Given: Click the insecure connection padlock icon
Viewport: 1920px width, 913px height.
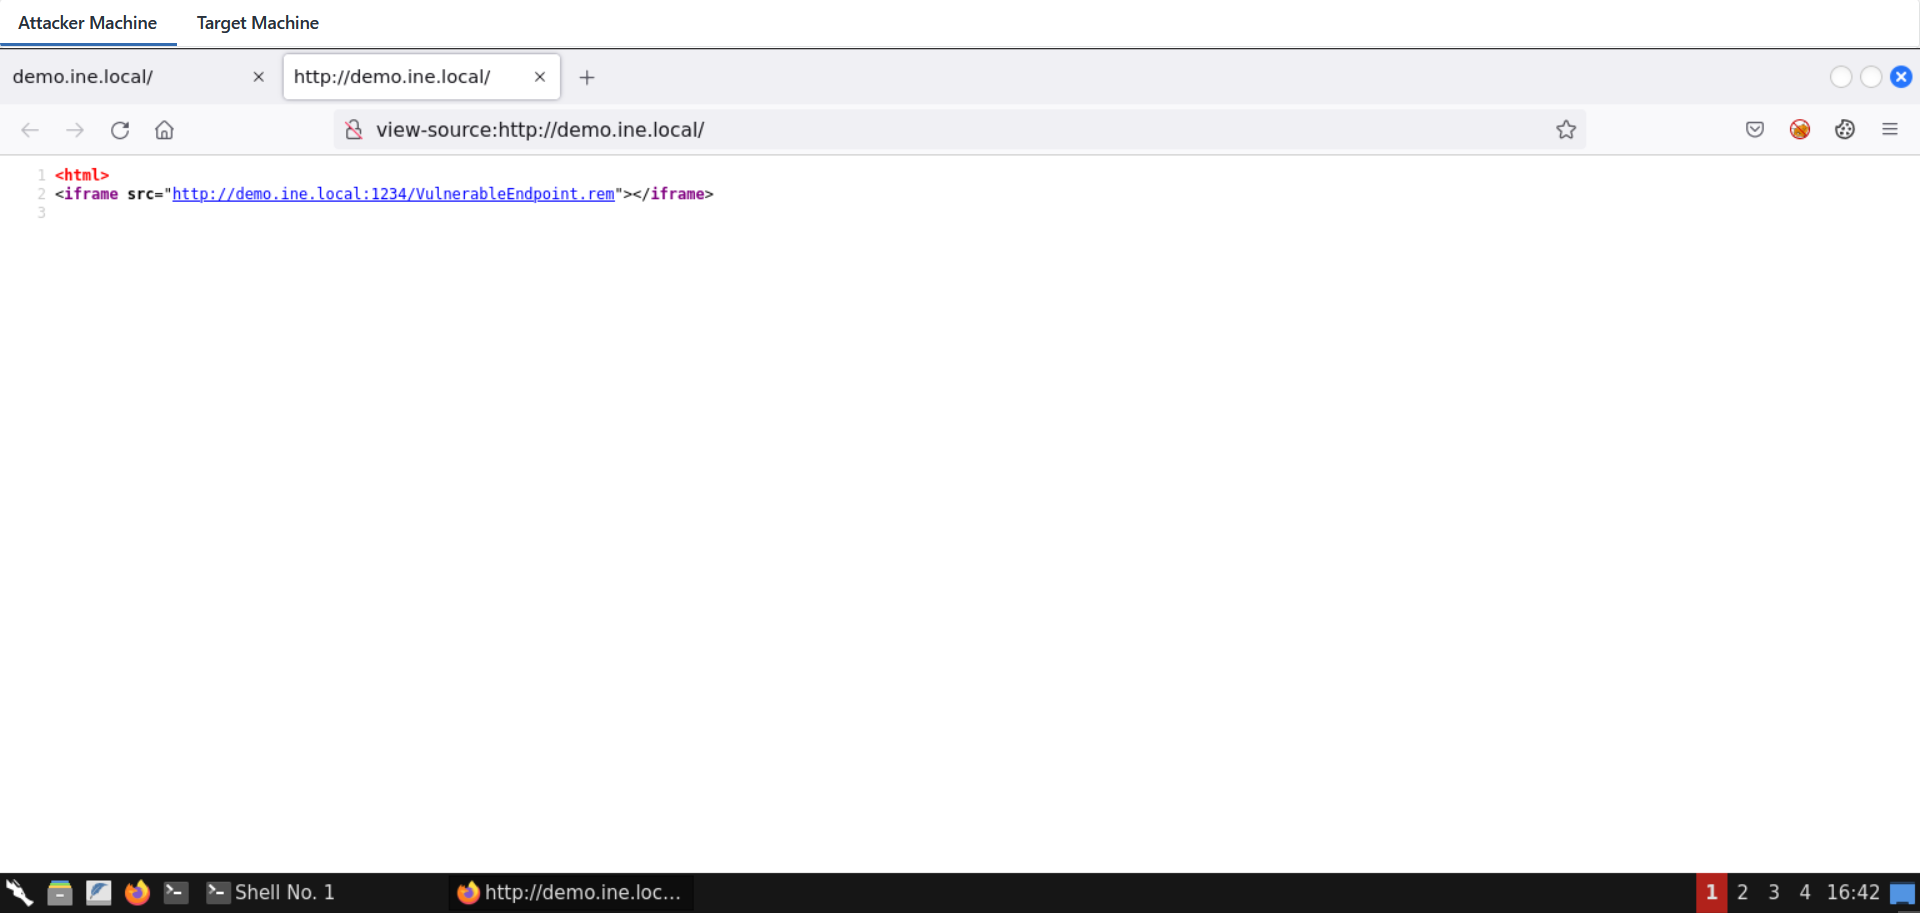Looking at the screenshot, I should [x=353, y=130].
